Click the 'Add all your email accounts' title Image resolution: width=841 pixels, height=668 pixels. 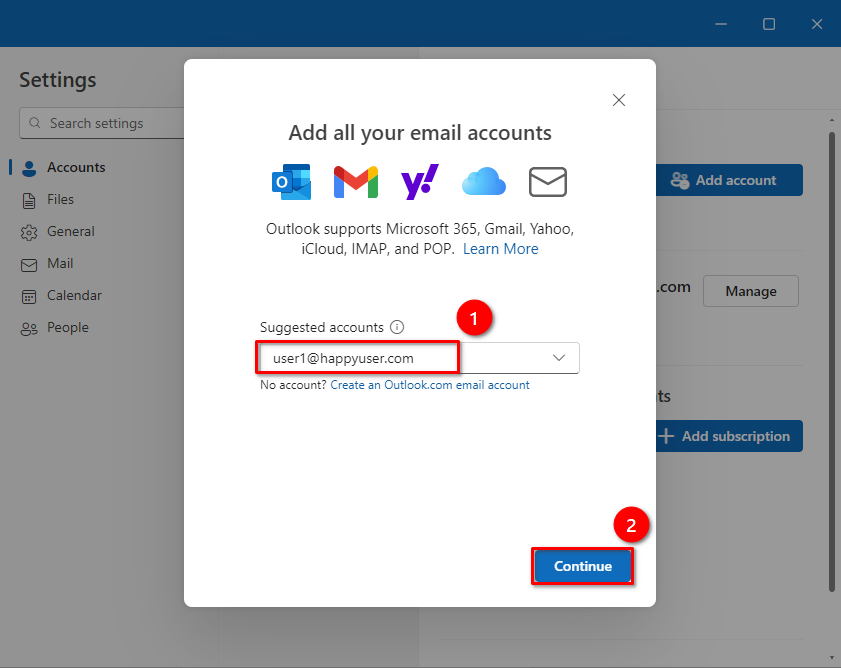pos(420,133)
